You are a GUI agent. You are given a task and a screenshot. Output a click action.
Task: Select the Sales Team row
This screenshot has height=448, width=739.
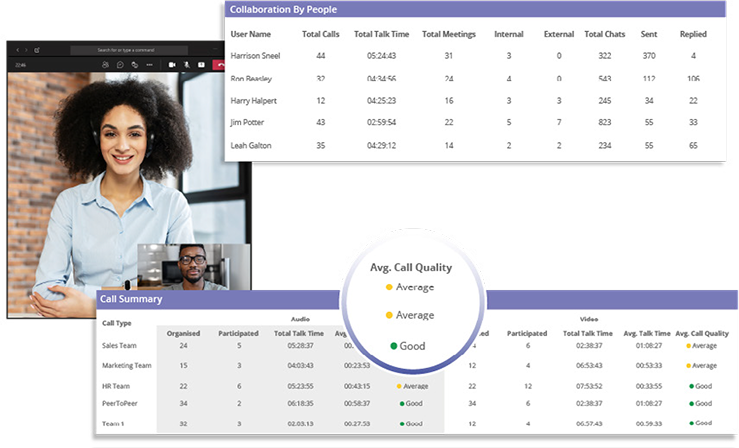click(x=119, y=345)
